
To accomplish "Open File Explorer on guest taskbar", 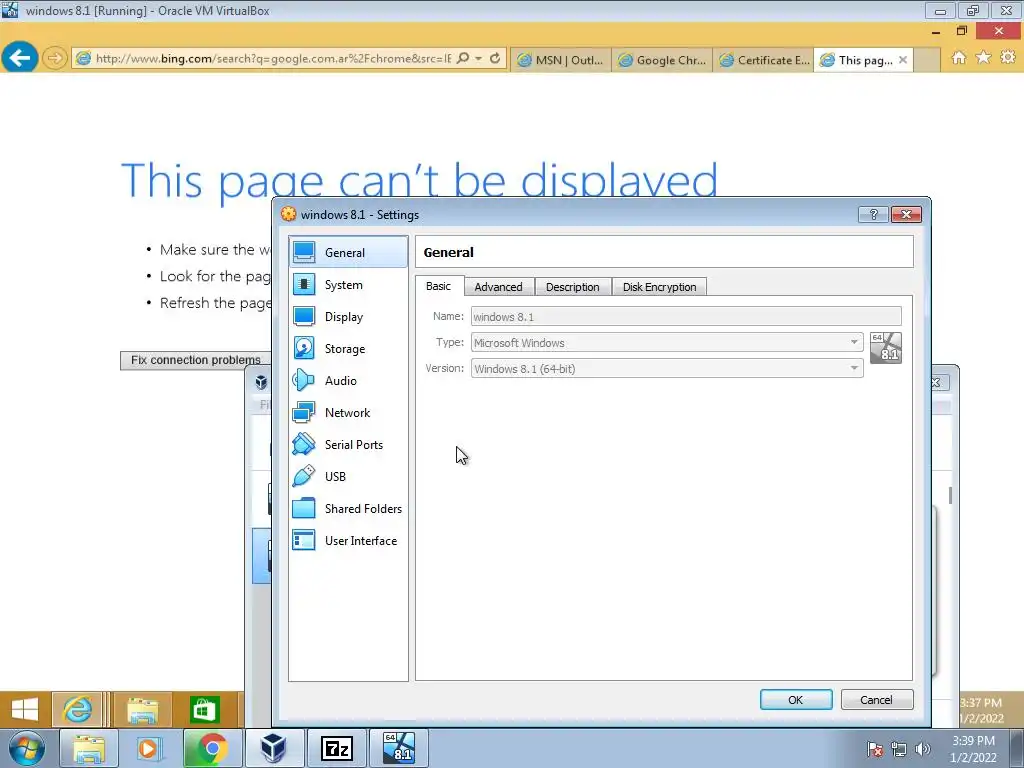I will click(x=142, y=709).
